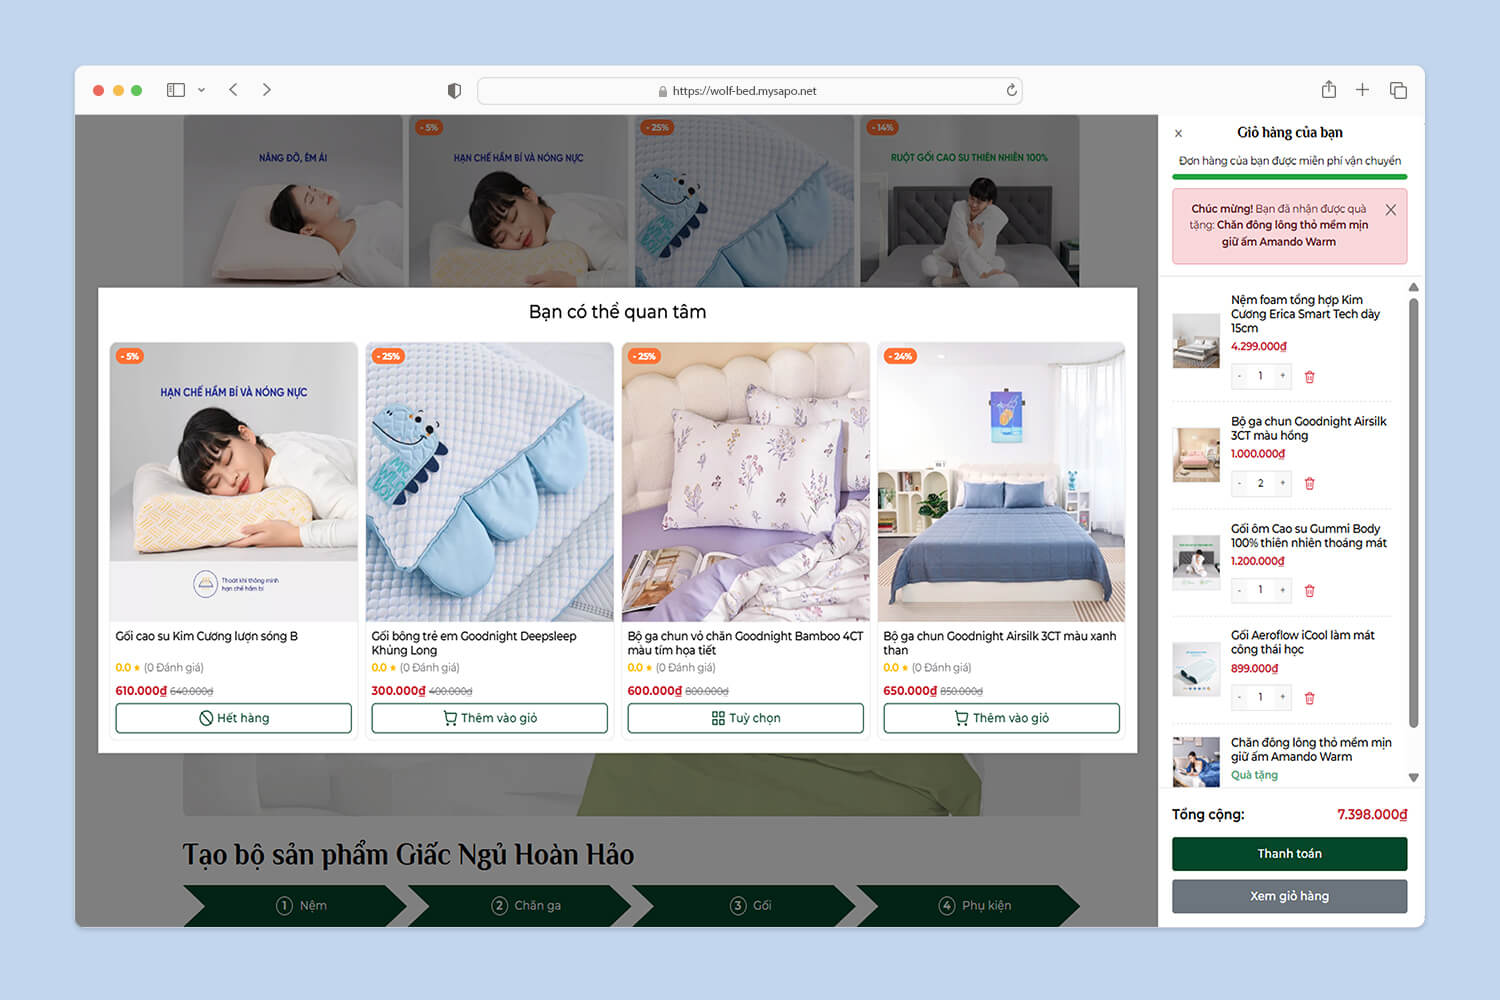Click the cart scrollbar down arrow

tap(1413, 777)
